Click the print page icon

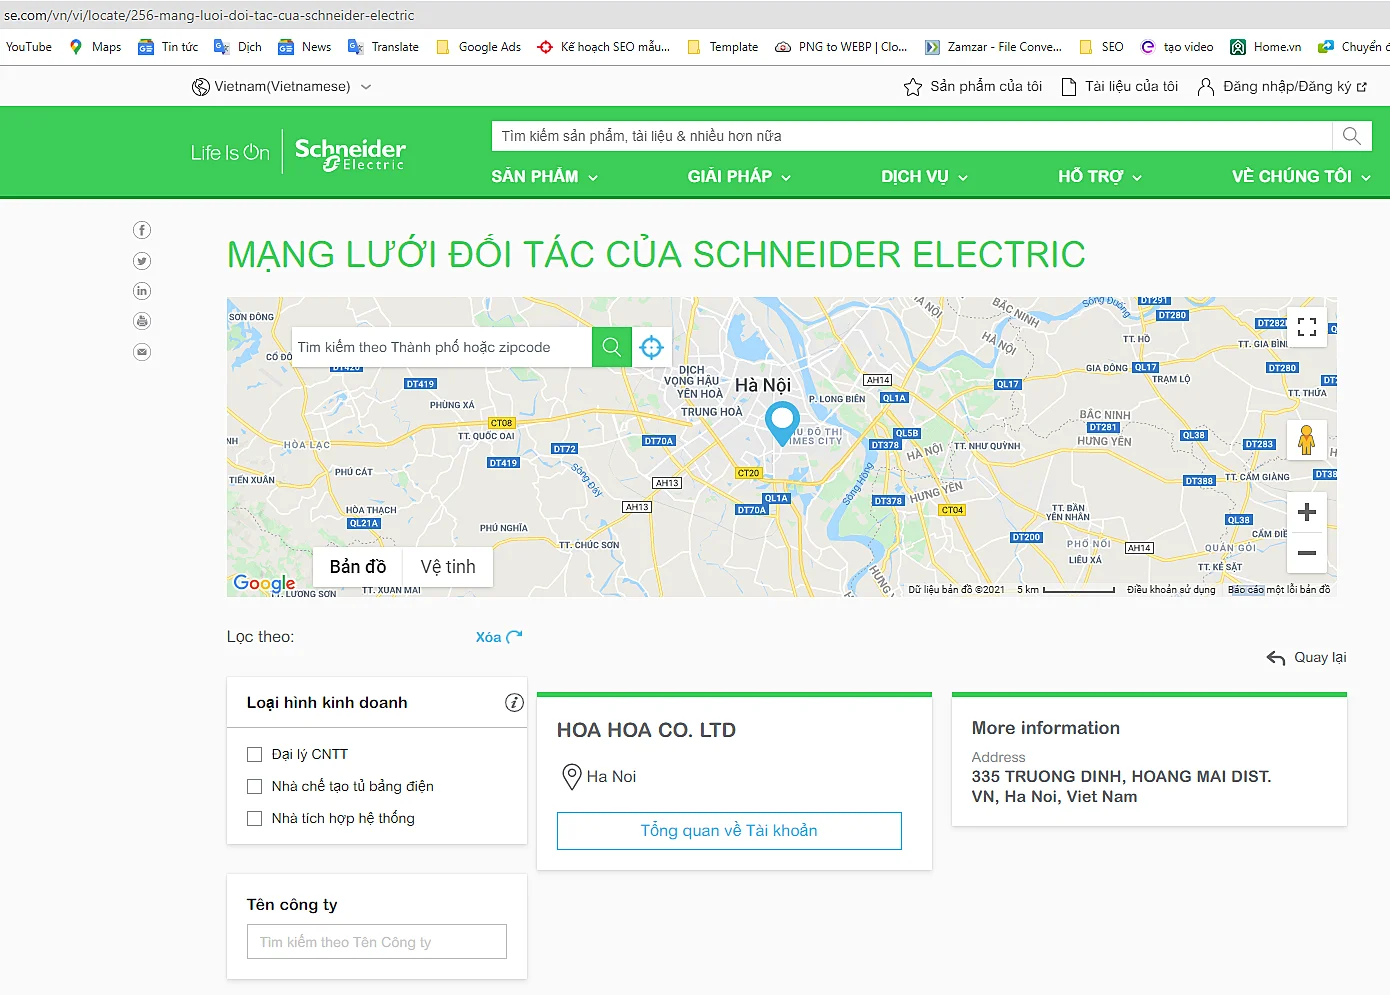142,321
